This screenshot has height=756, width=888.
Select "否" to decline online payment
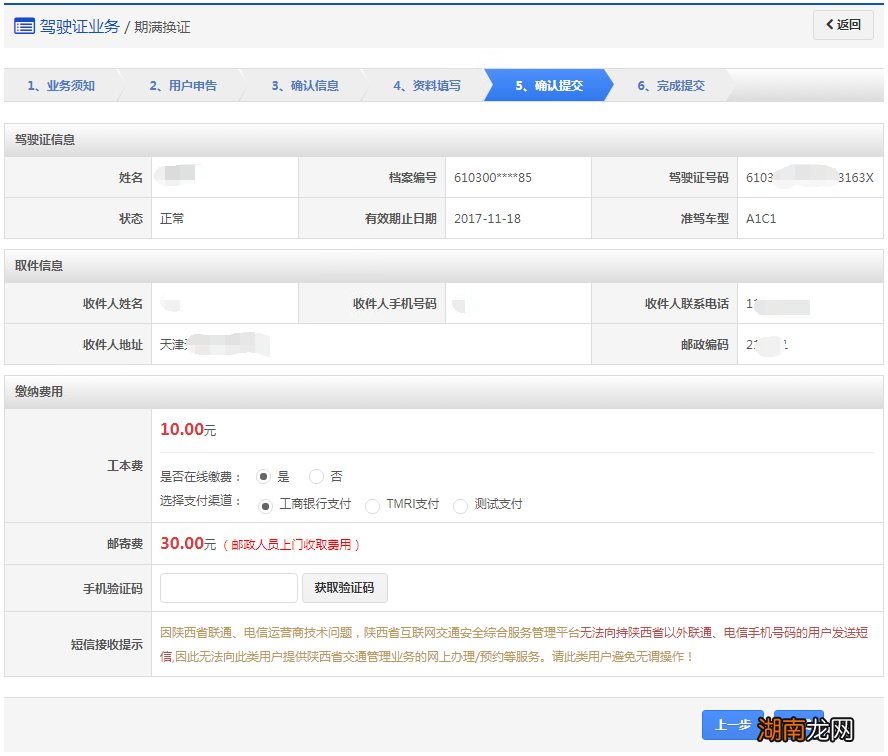point(314,477)
